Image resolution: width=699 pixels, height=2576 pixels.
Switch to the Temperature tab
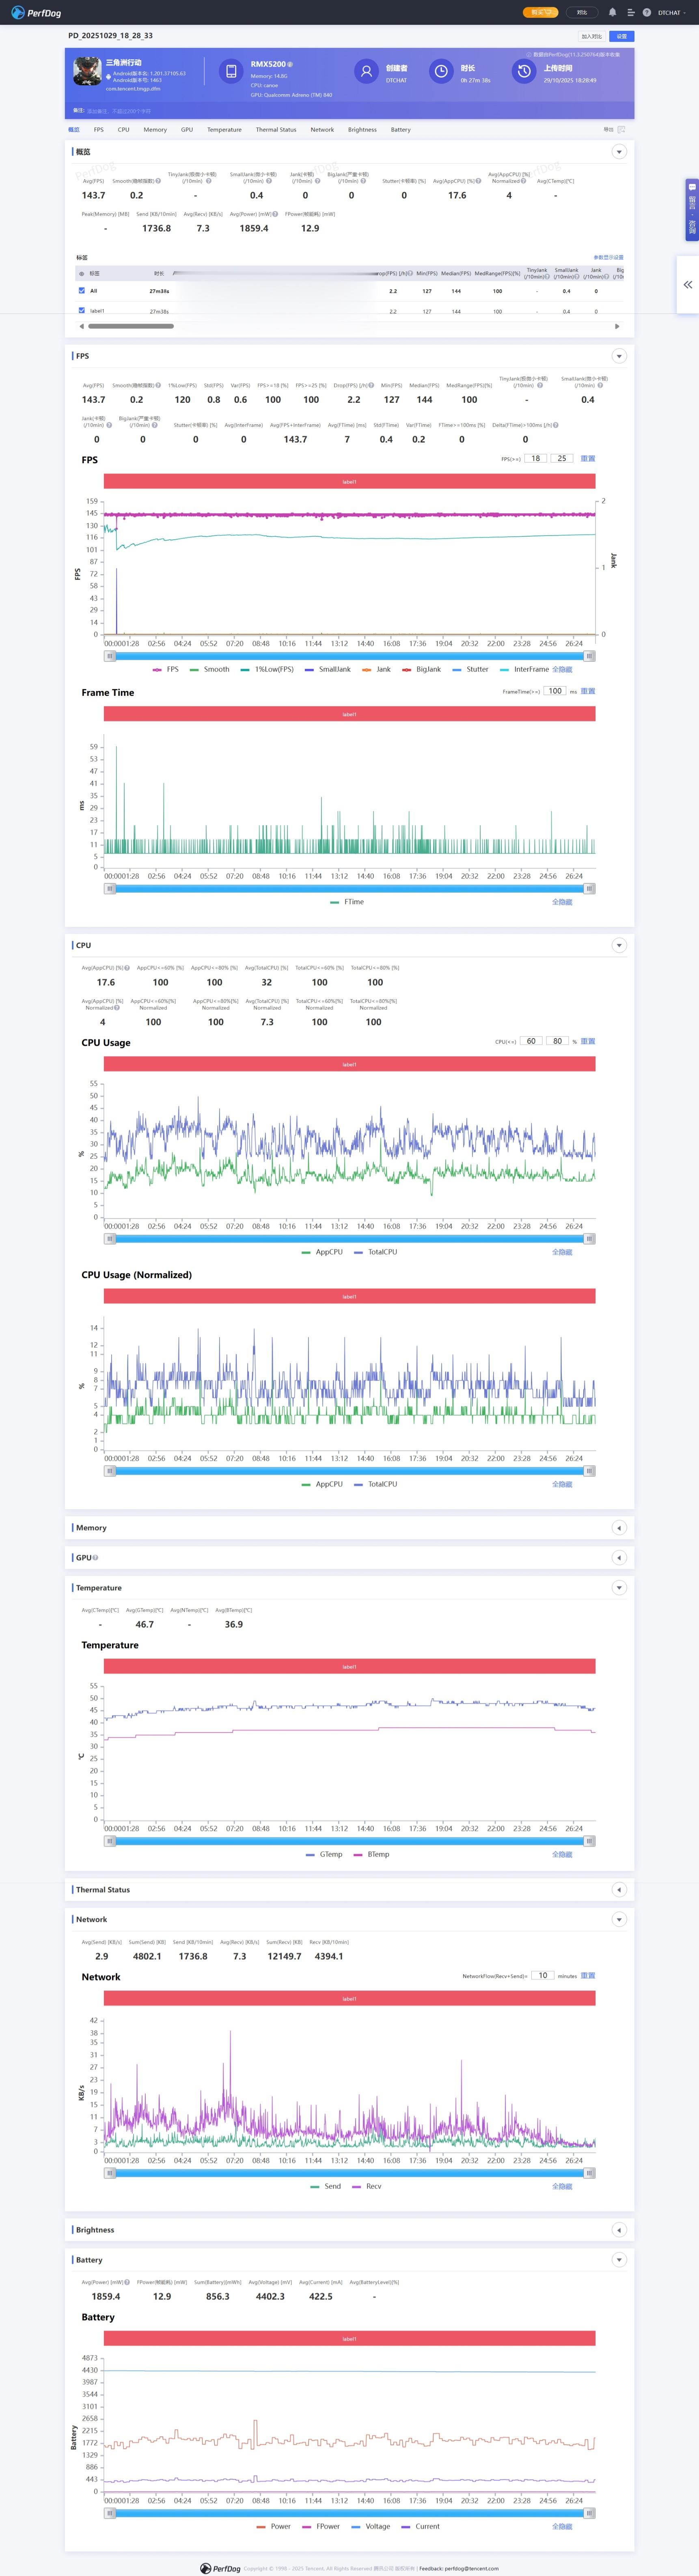[x=224, y=130]
